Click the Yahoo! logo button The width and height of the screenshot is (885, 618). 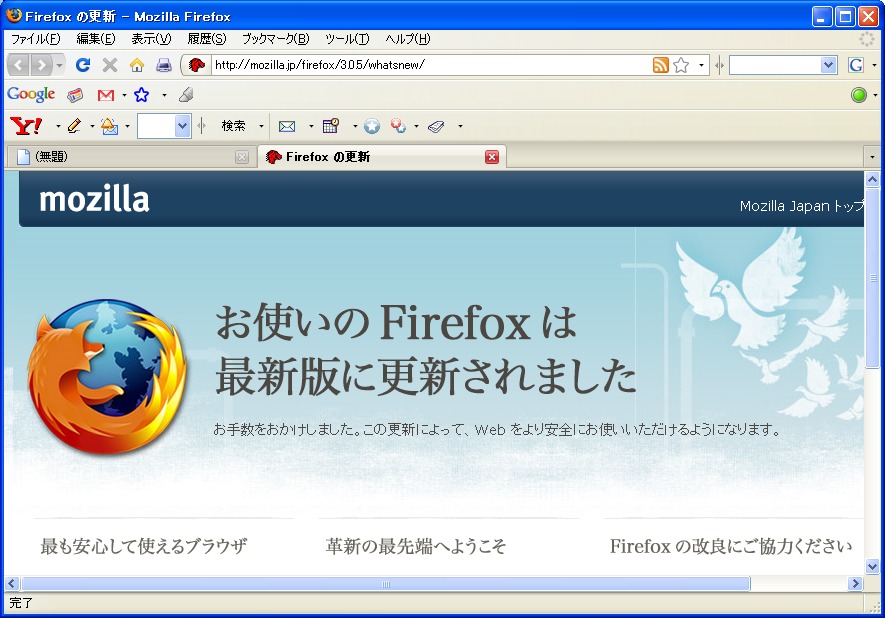coord(27,126)
